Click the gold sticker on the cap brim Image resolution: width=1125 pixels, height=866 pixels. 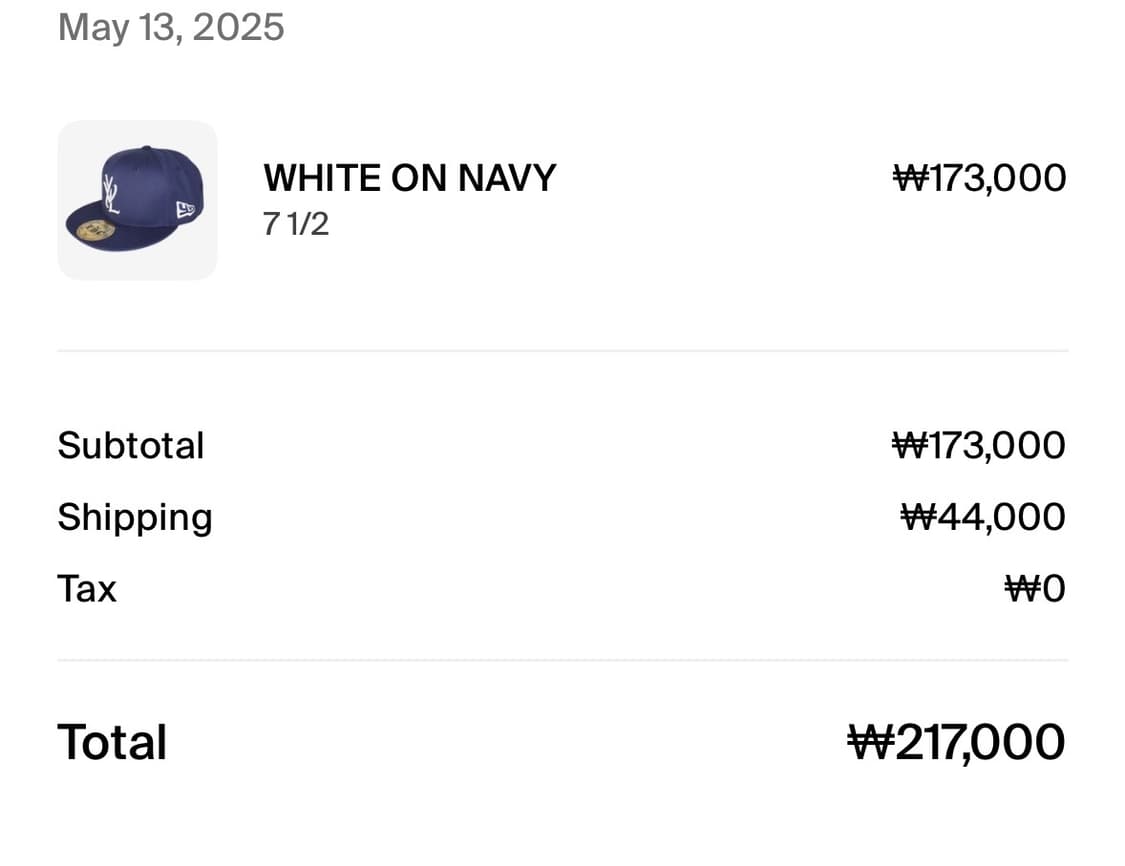pyautogui.click(x=95, y=230)
